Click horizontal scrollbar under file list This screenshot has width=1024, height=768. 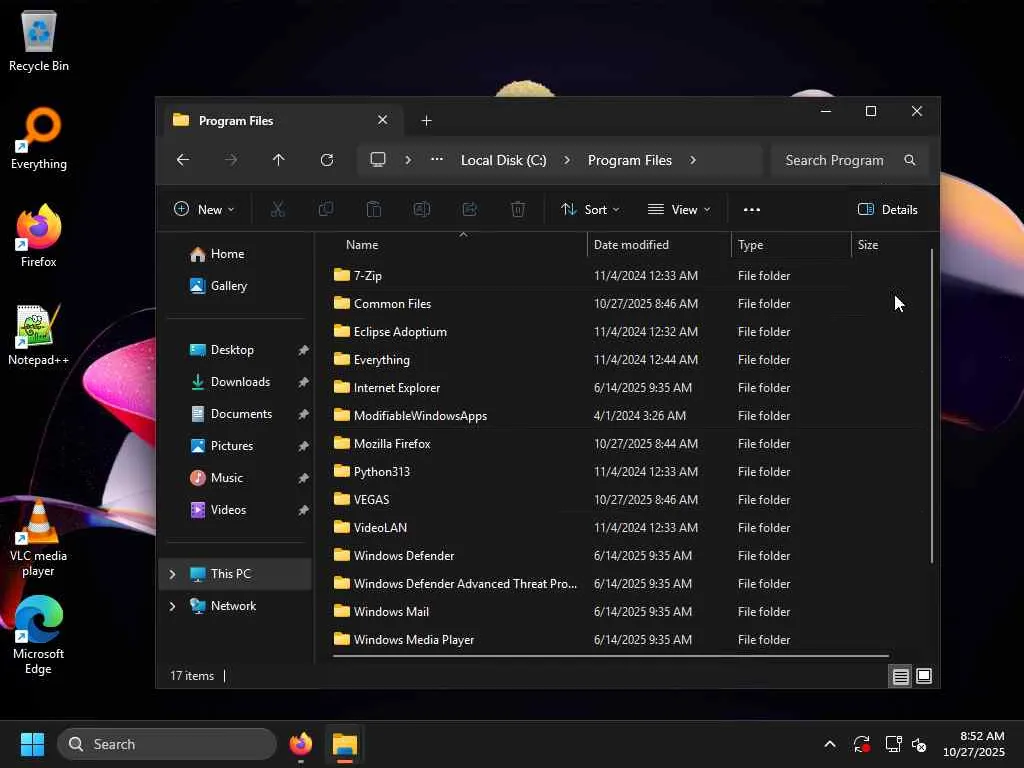611,656
